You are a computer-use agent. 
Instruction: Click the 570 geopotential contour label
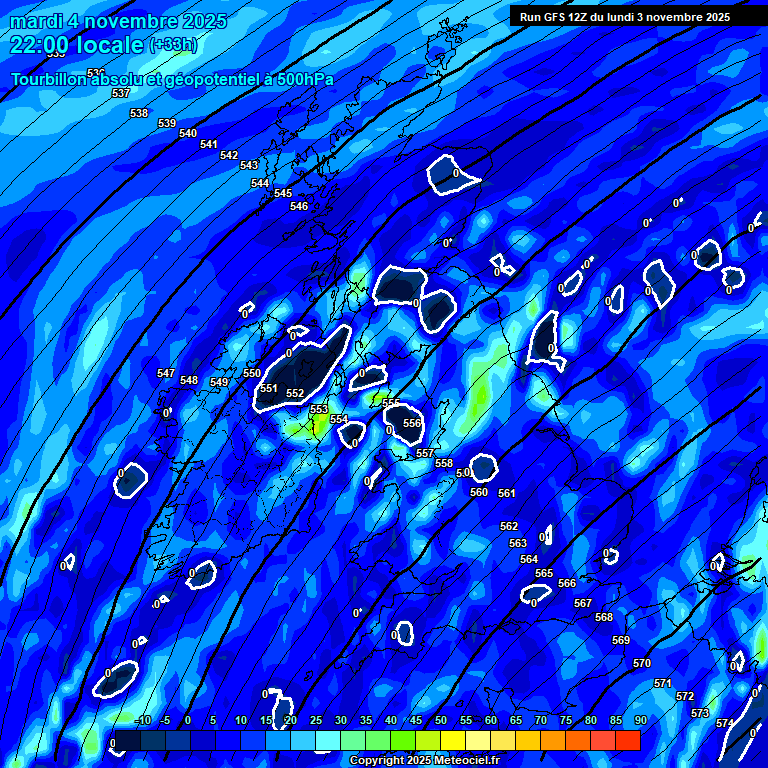coord(642,663)
